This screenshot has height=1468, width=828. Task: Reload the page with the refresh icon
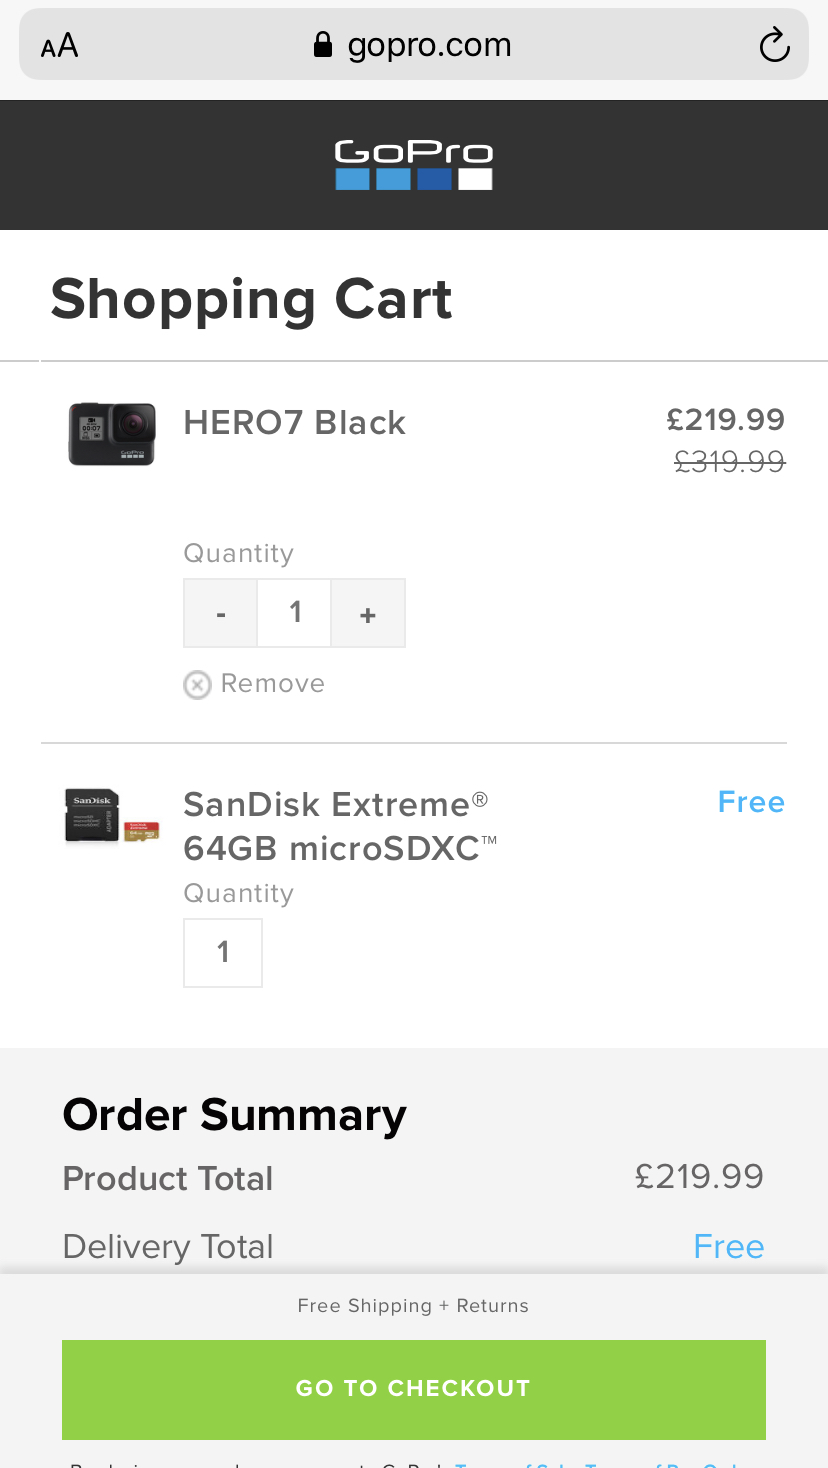point(774,45)
